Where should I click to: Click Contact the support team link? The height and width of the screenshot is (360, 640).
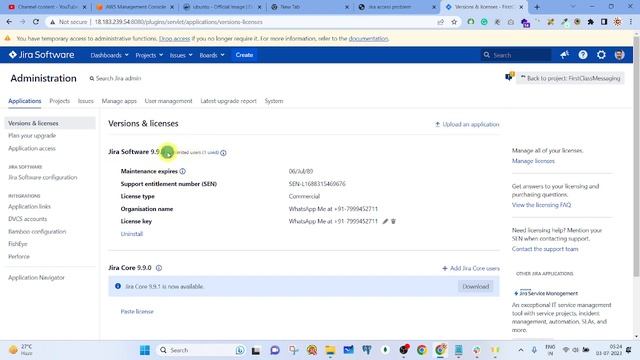tap(545, 249)
